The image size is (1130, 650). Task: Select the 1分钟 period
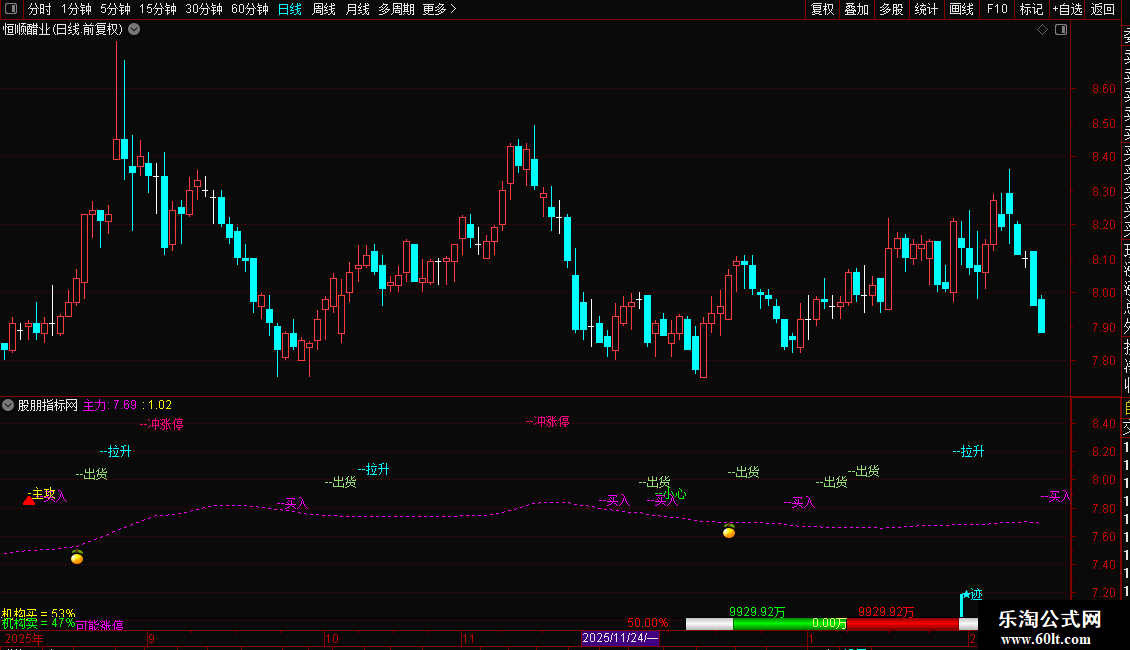point(76,9)
